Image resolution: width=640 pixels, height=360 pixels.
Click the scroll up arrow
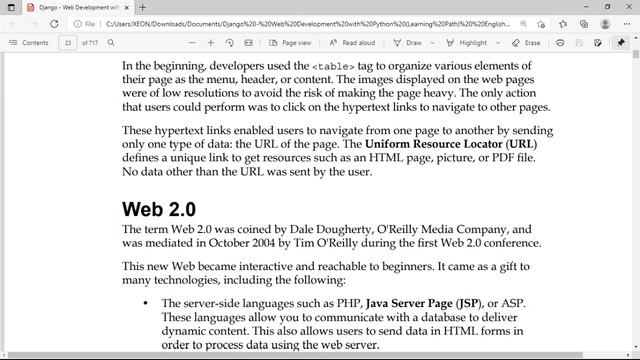click(x=636, y=38)
